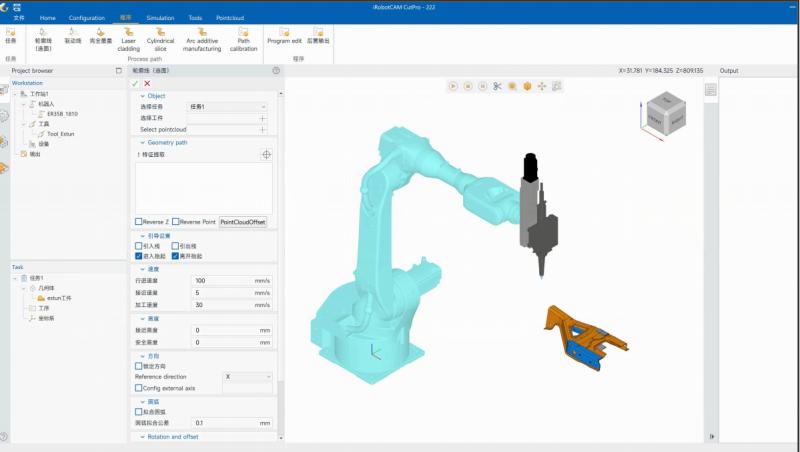This screenshot has height=452, width=800.
Task: Toggle the Config external axis checkbox
Action: pos(138,388)
